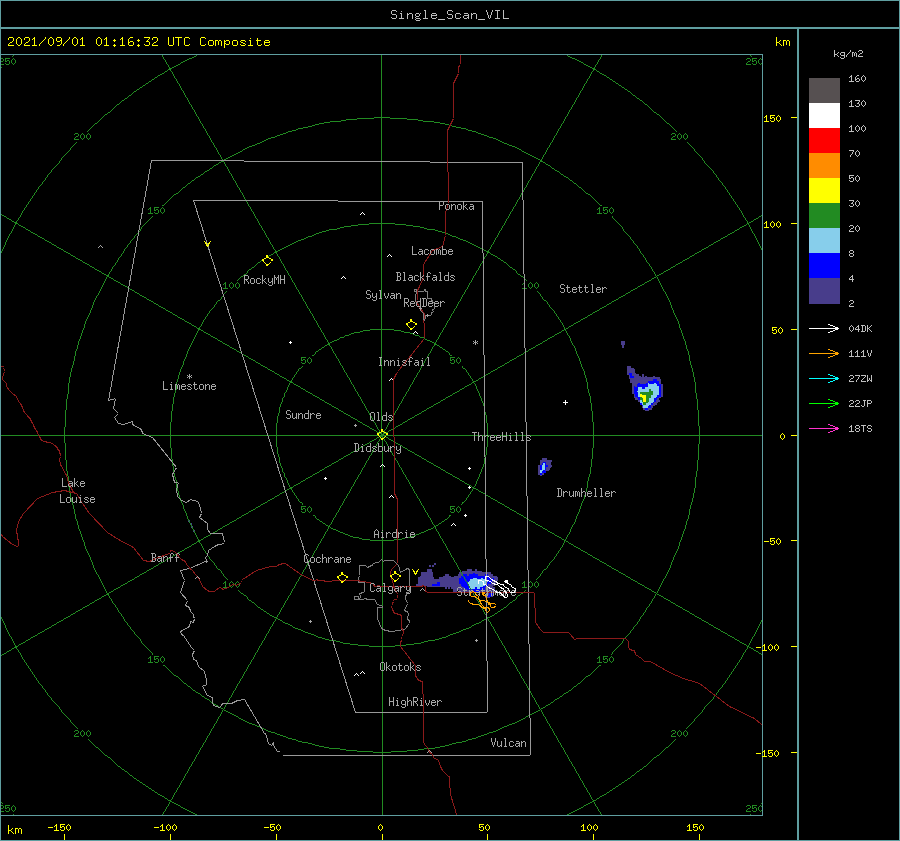Click the magenta 18TS track arrow in legend
Image resolution: width=900 pixels, height=841 pixels.
824,428
